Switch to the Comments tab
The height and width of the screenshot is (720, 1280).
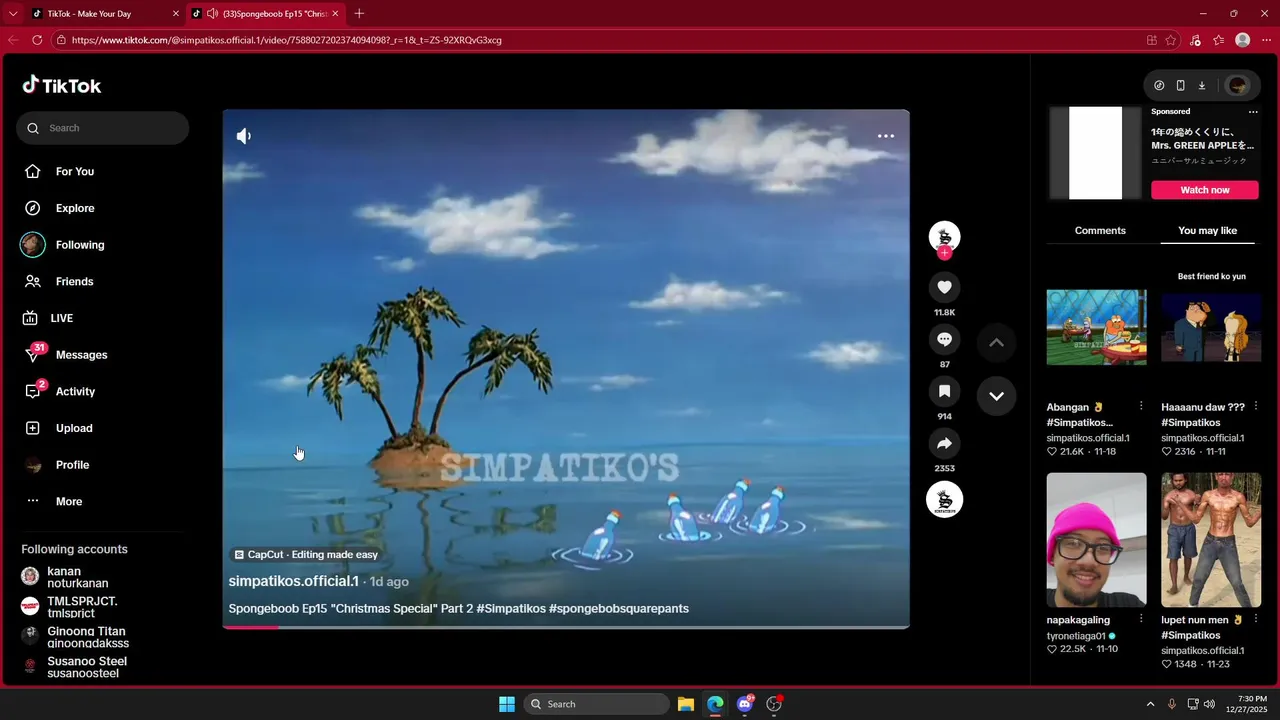coord(1100,231)
